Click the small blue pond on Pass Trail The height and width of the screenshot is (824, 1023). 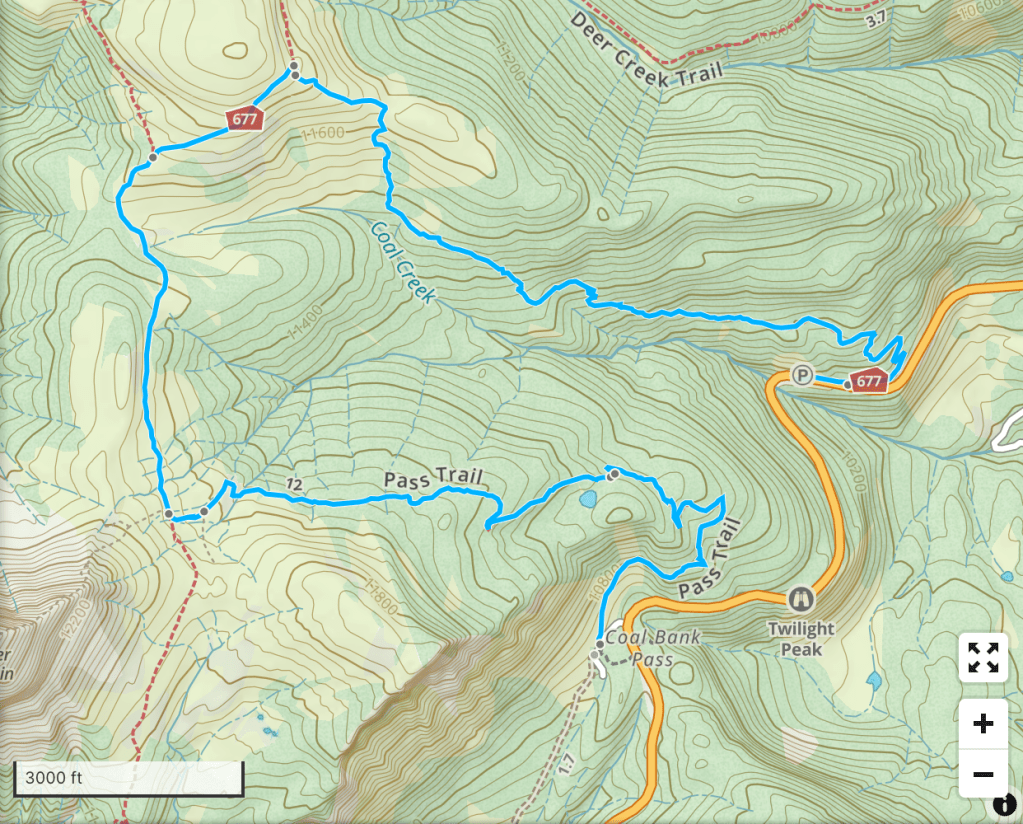tap(587, 500)
